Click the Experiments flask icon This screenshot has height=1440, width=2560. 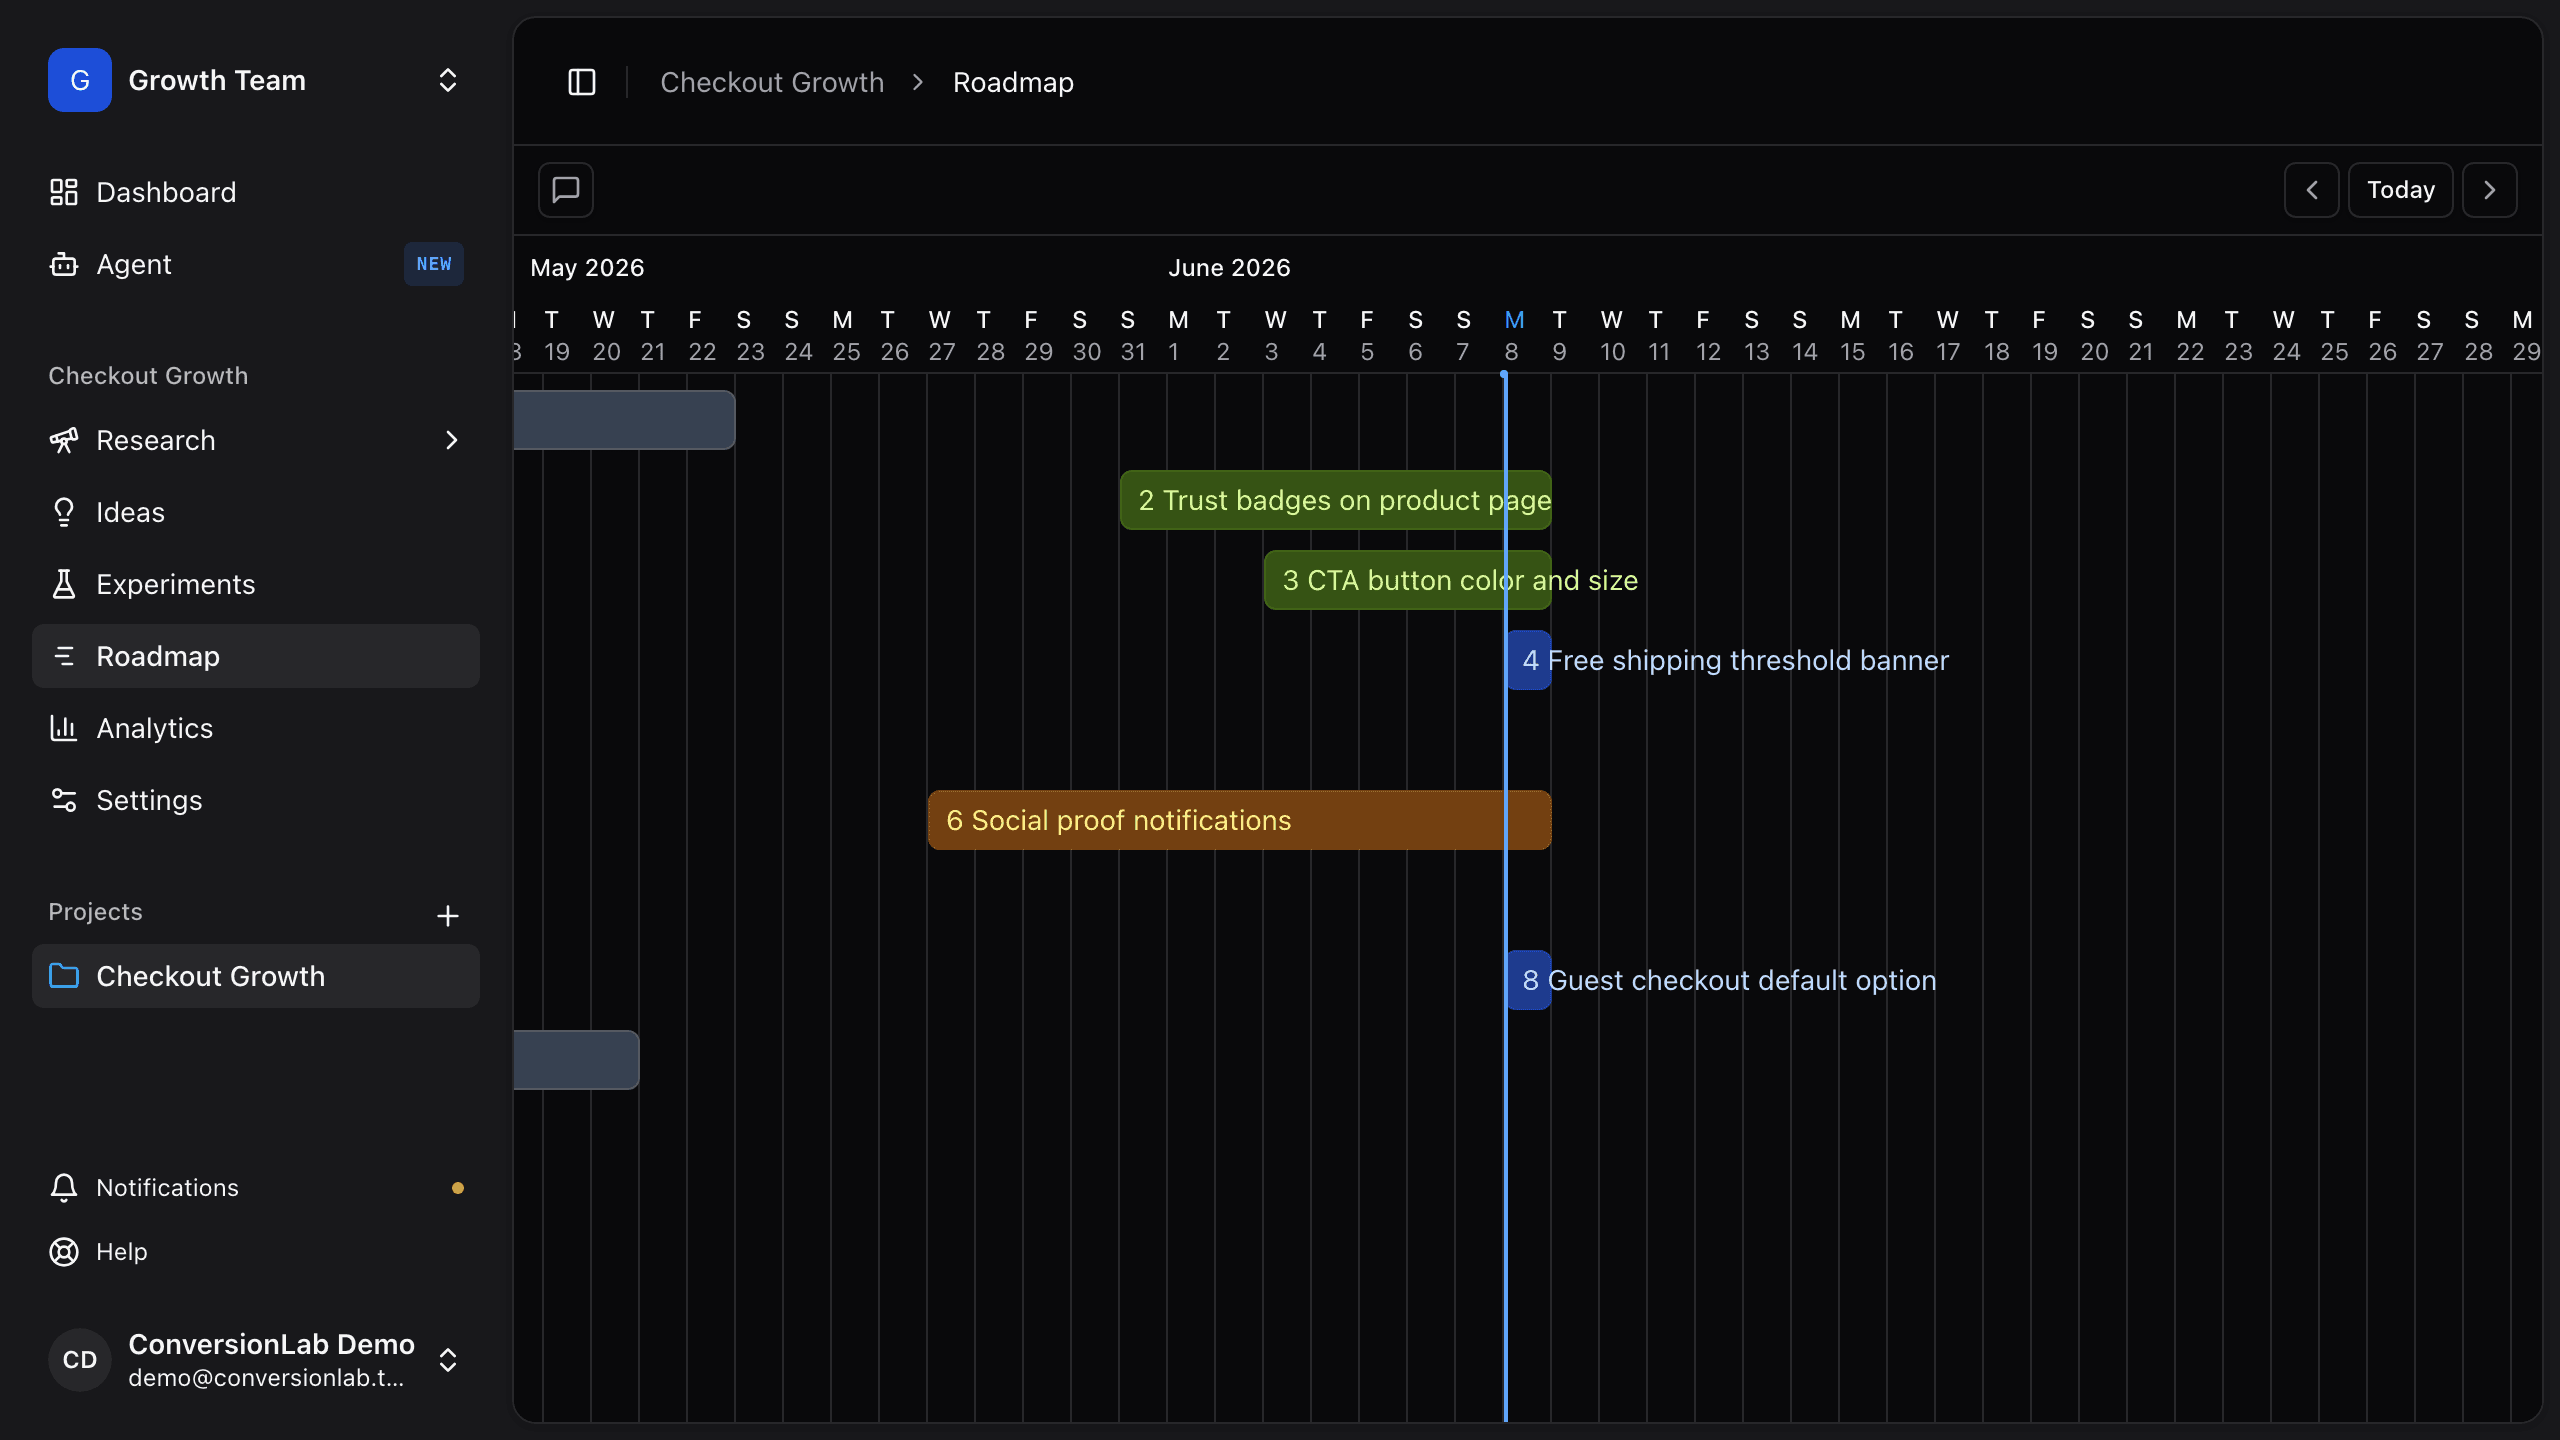click(64, 584)
